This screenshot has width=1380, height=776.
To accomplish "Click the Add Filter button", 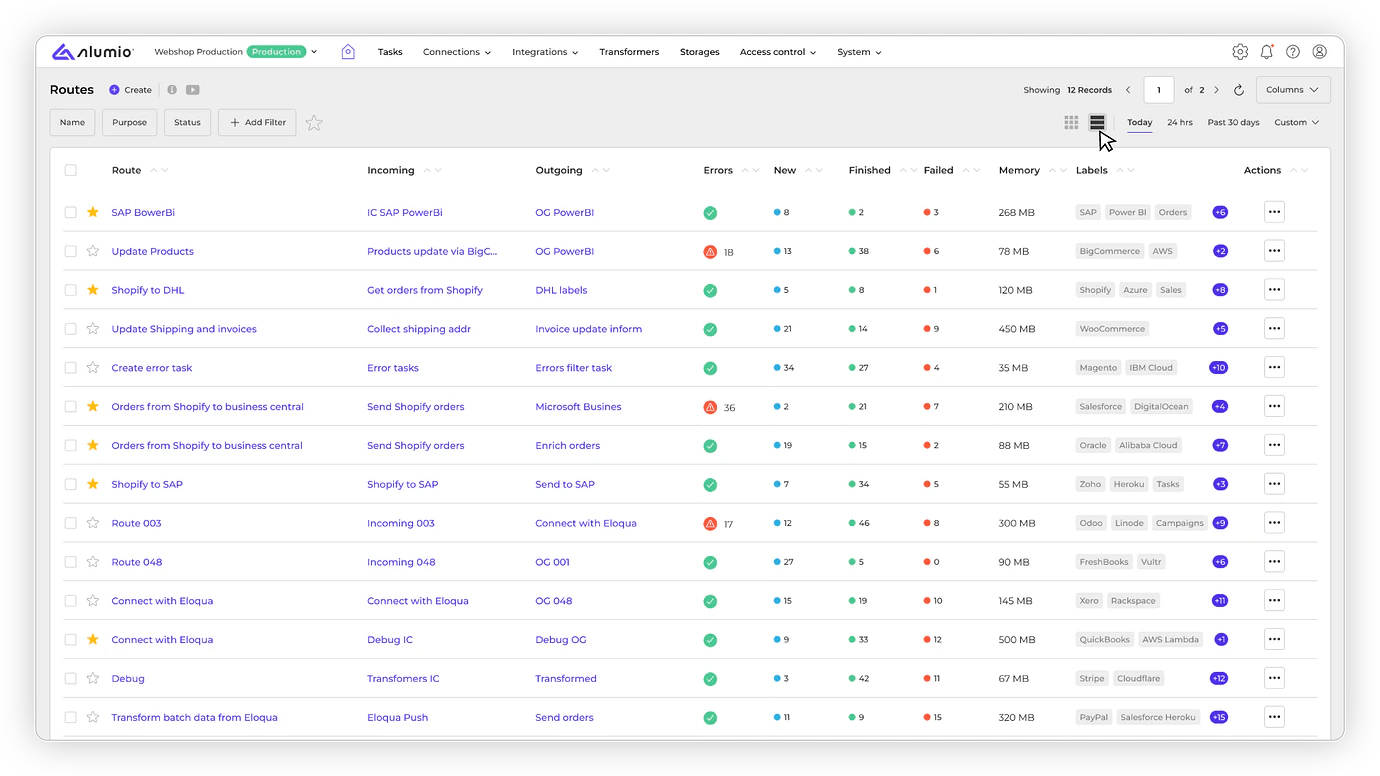I will tap(258, 122).
